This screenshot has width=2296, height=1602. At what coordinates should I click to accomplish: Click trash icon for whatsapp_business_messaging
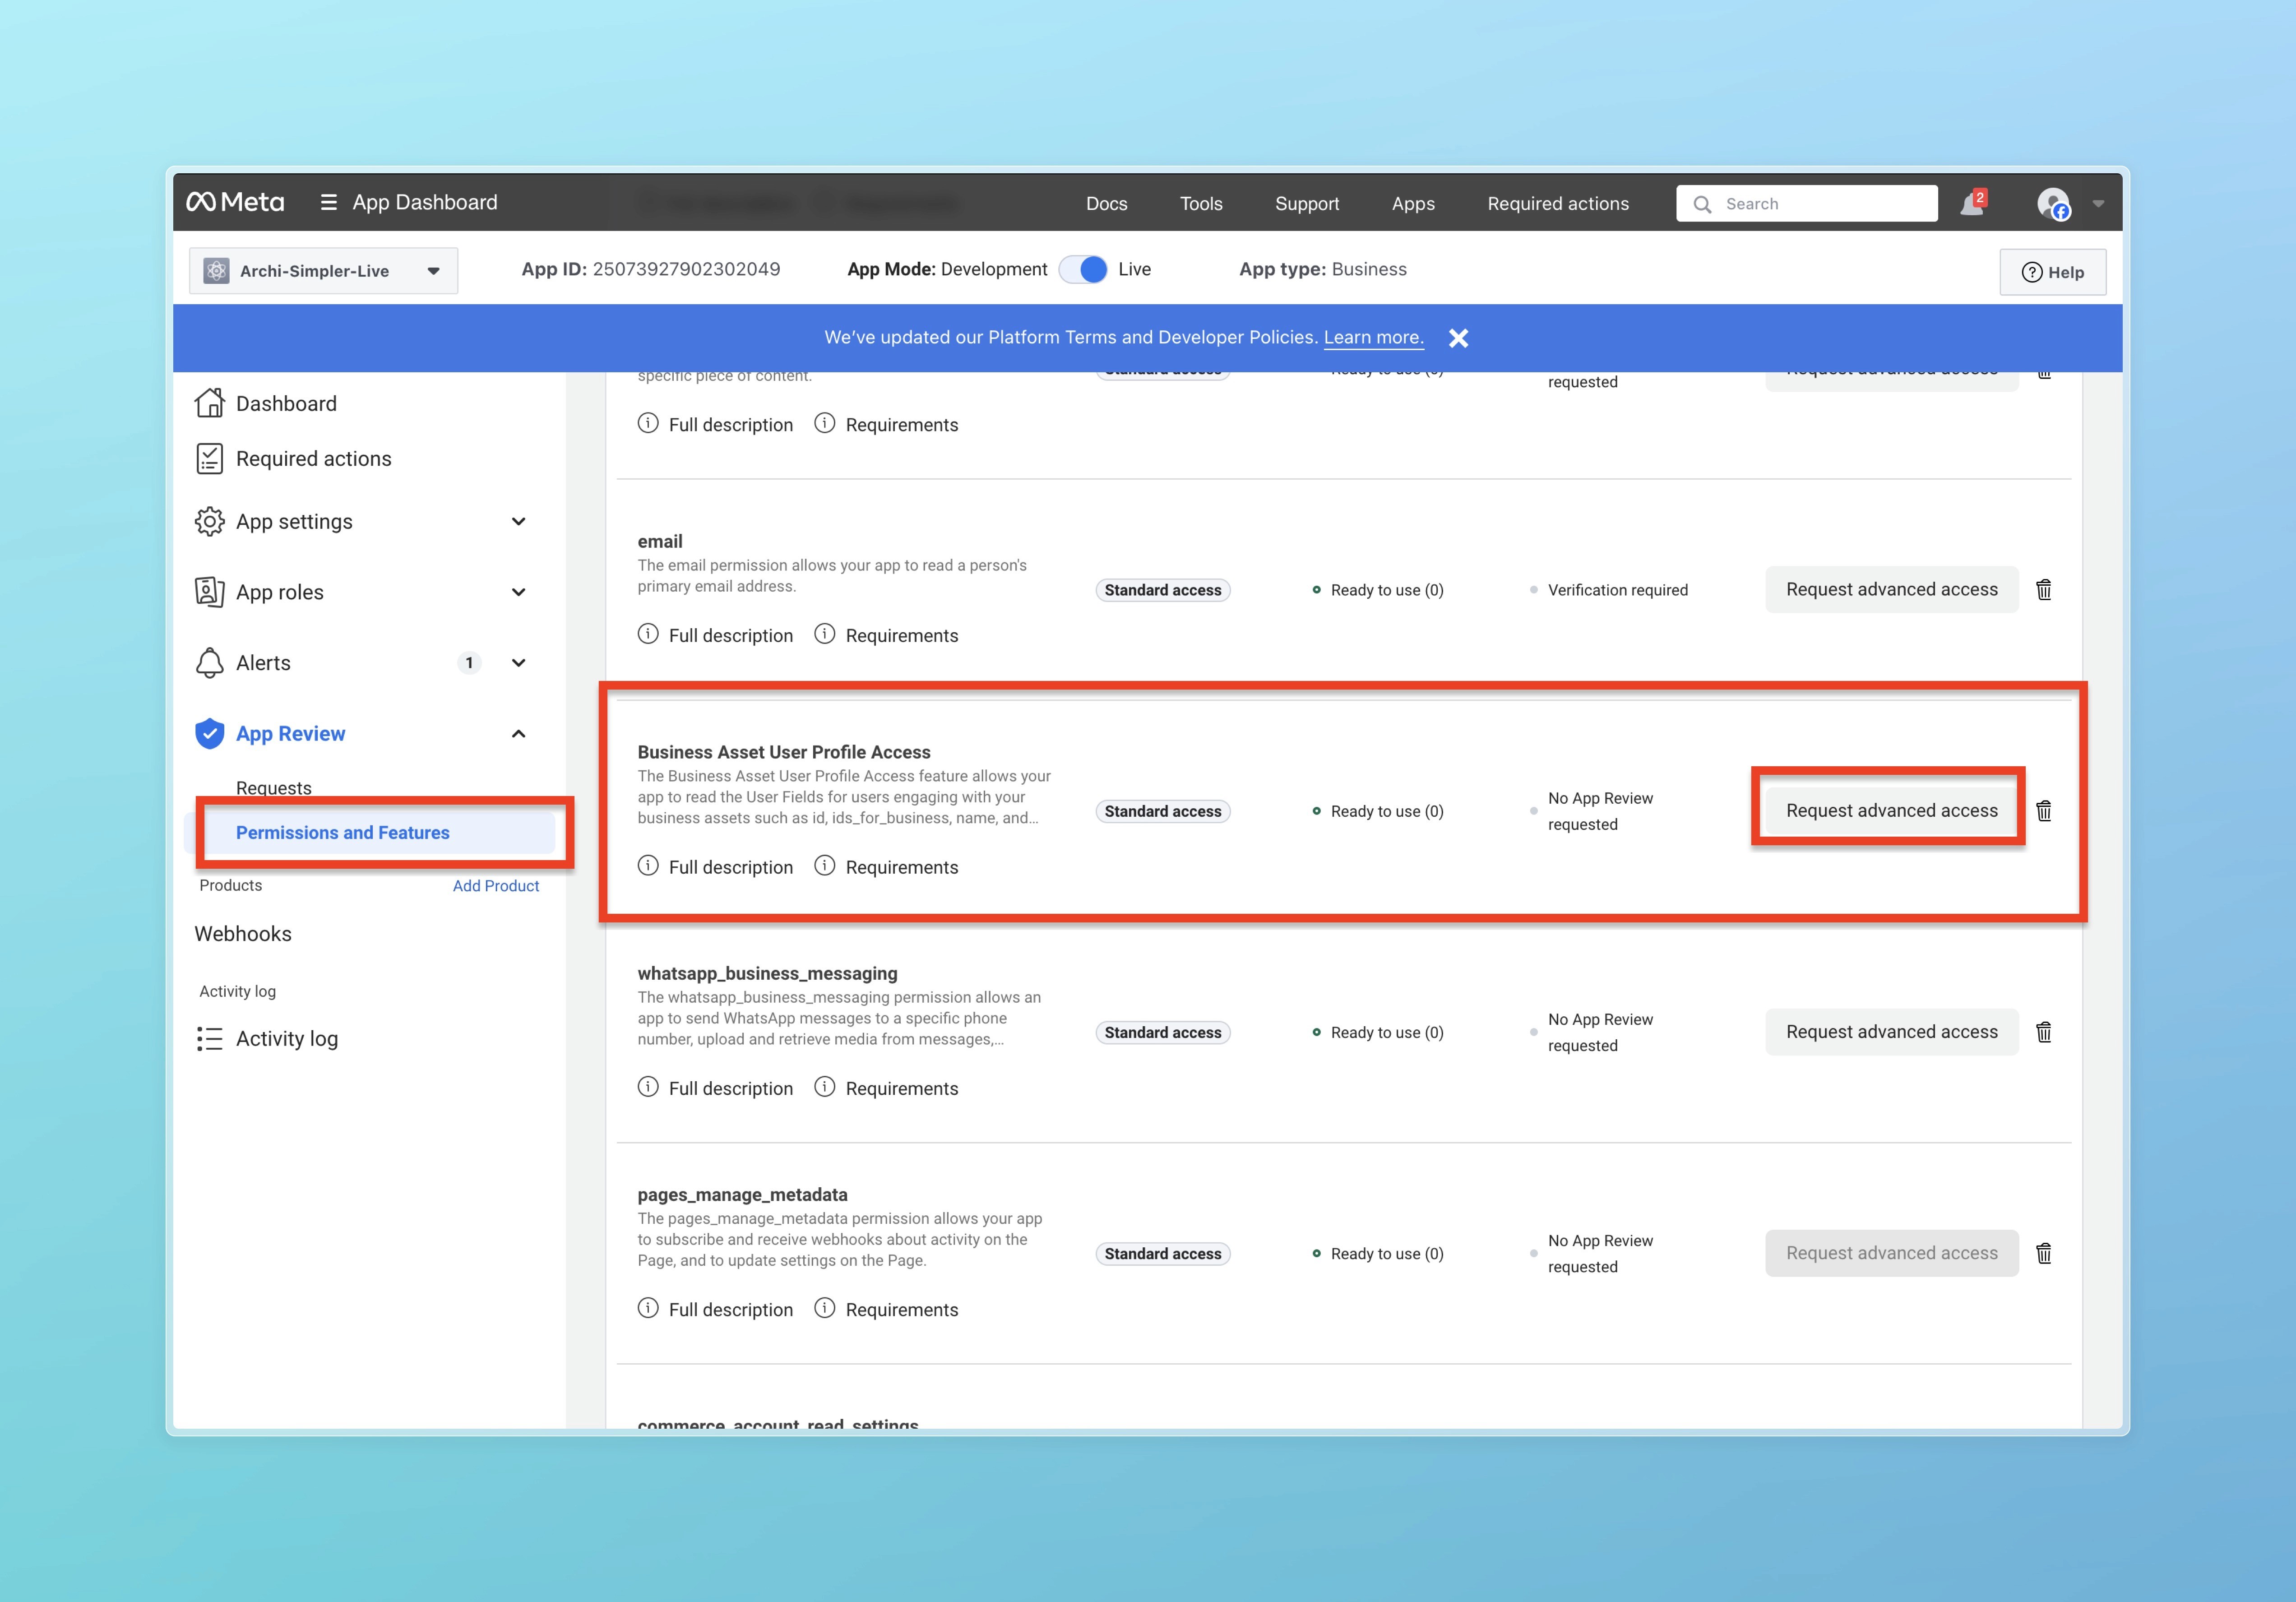[x=2044, y=1032]
